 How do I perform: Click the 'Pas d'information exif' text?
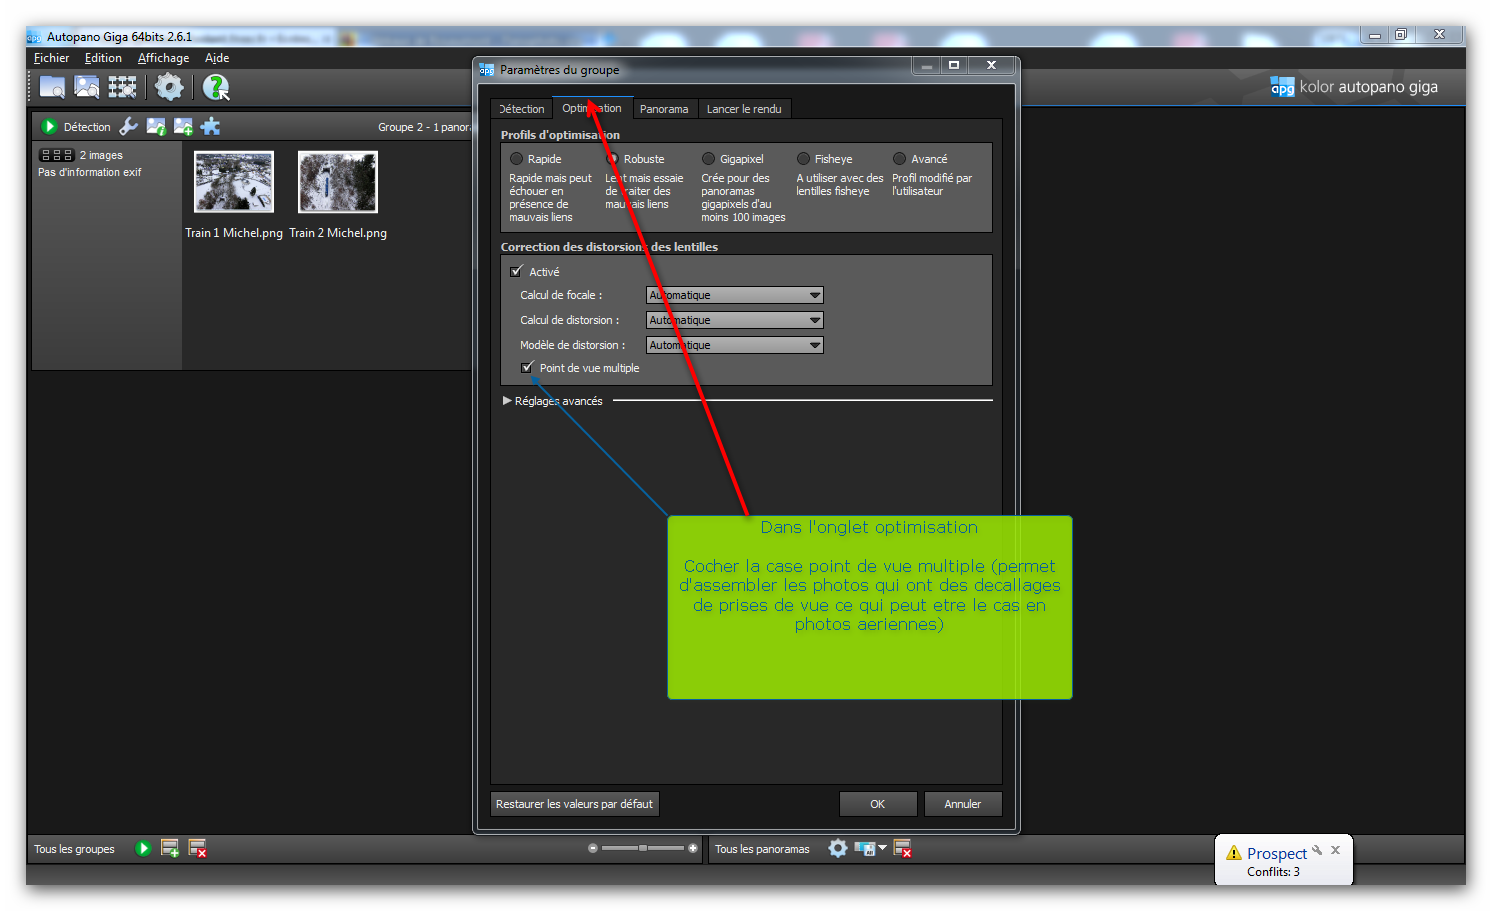(90, 172)
